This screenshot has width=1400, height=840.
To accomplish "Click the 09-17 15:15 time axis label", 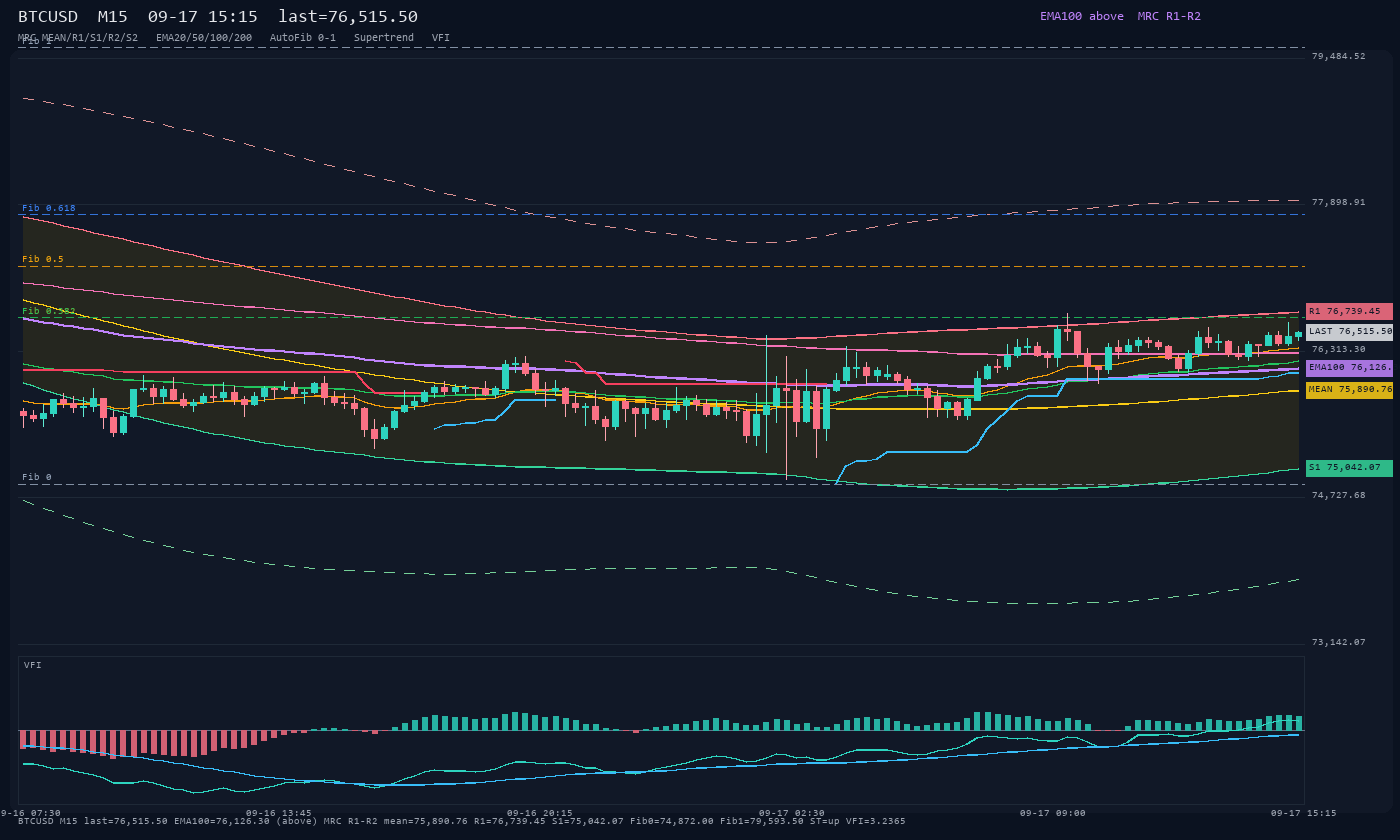I will 1303,813.
